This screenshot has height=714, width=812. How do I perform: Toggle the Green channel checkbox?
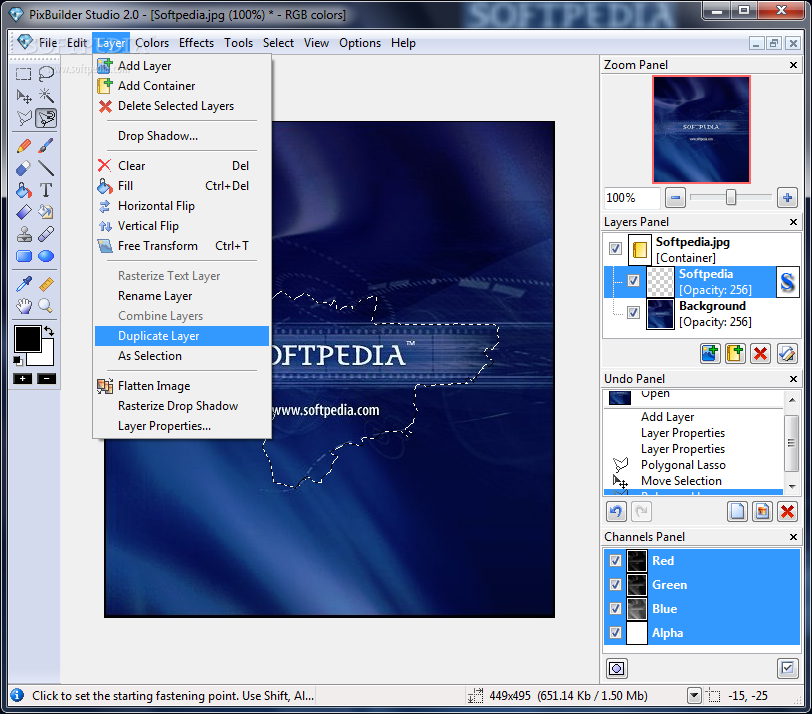pyautogui.click(x=615, y=585)
